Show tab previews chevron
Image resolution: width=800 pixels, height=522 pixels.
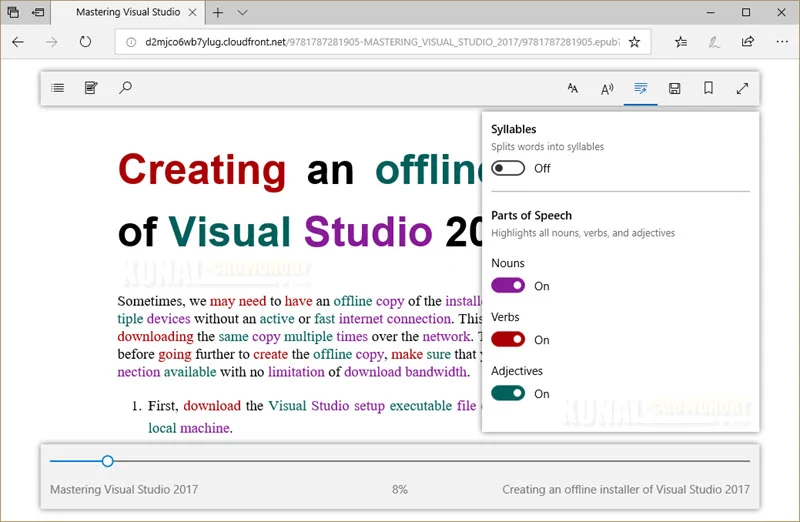pos(243,13)
